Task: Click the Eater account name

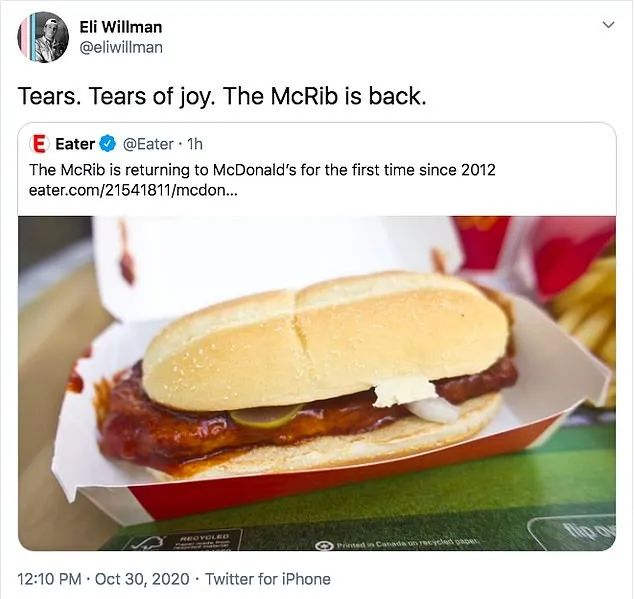Action: [75, 144]
